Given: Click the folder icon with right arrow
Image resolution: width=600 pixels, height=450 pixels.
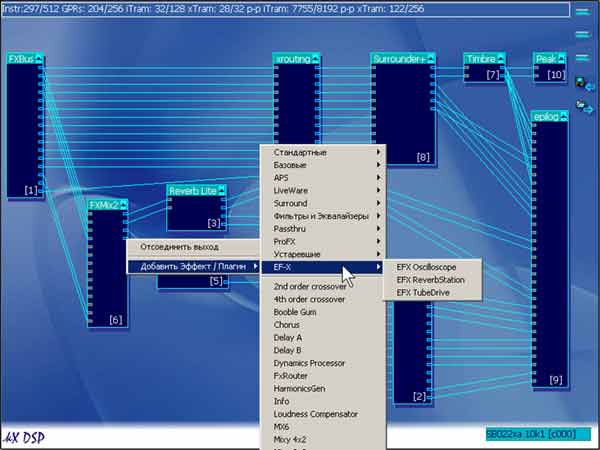Looking at the screenshot, I should pos(584,106).
